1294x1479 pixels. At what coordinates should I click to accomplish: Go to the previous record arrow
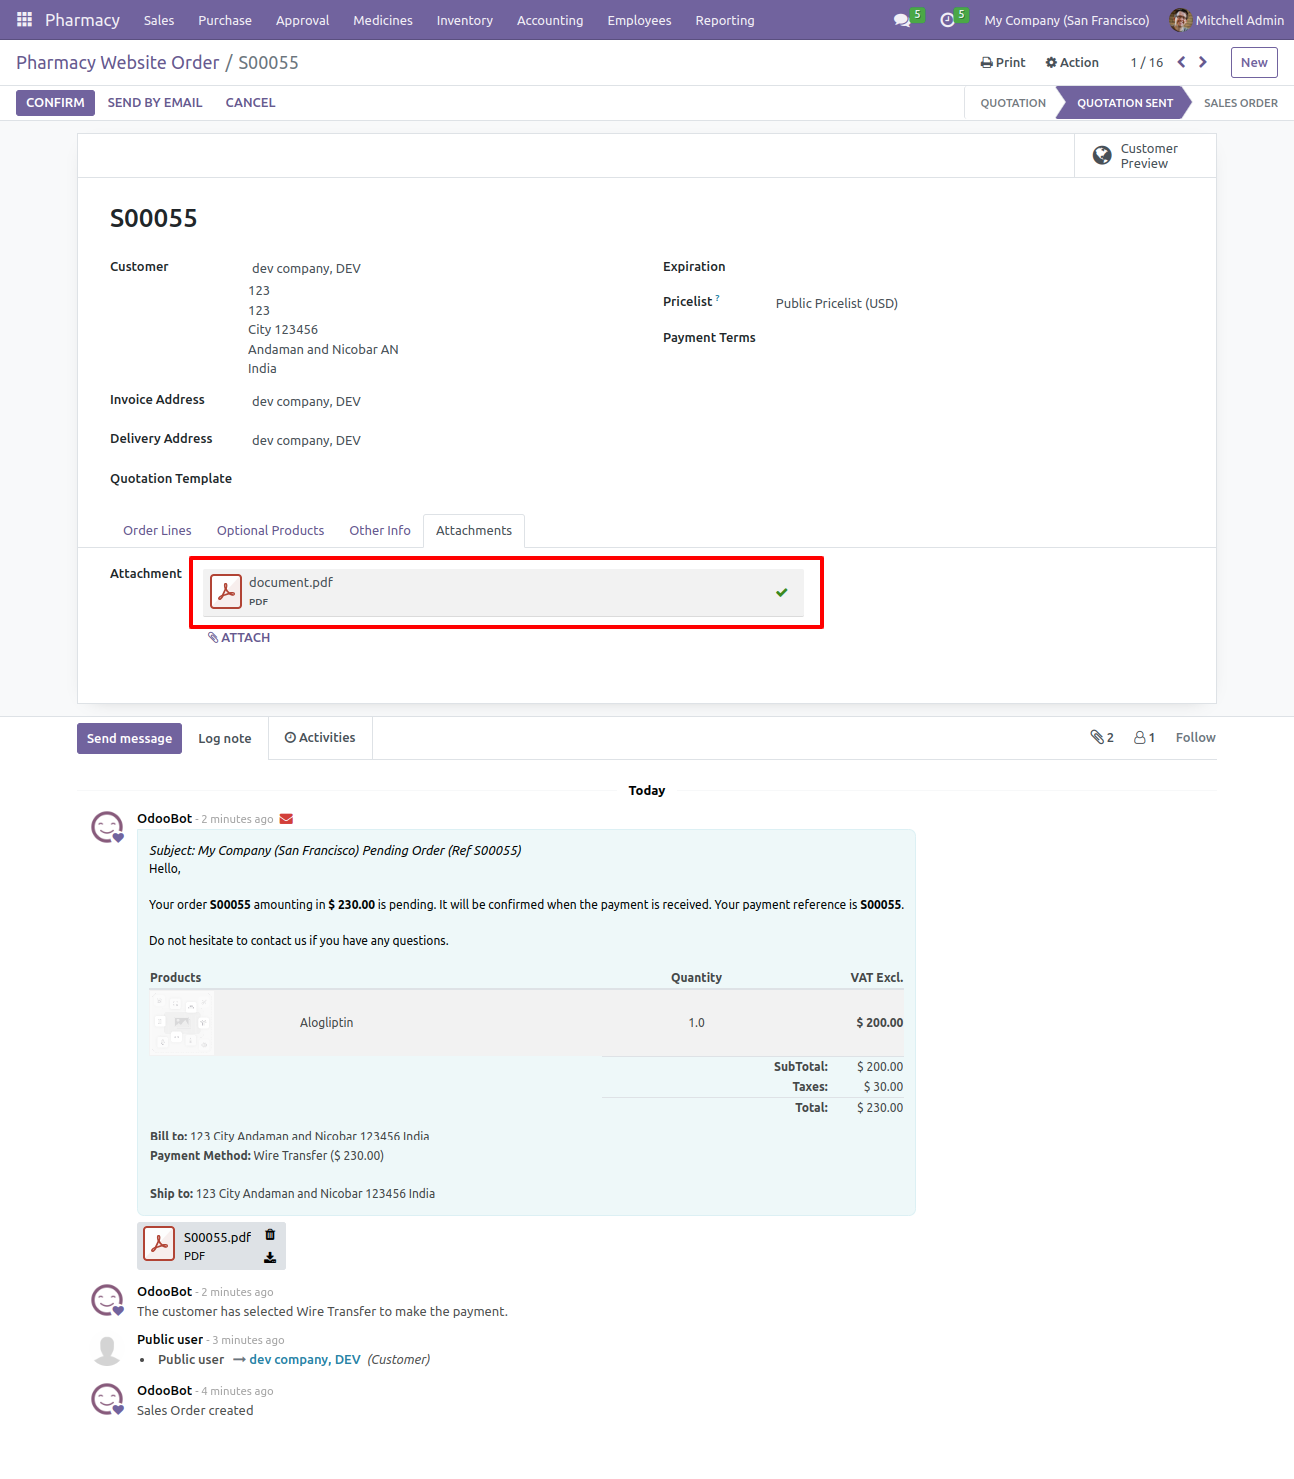click(1181, 62)
